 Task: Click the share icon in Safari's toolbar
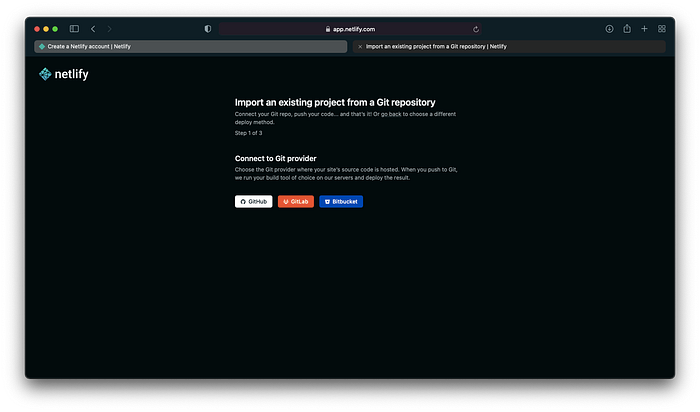click(x=627, y=29)
